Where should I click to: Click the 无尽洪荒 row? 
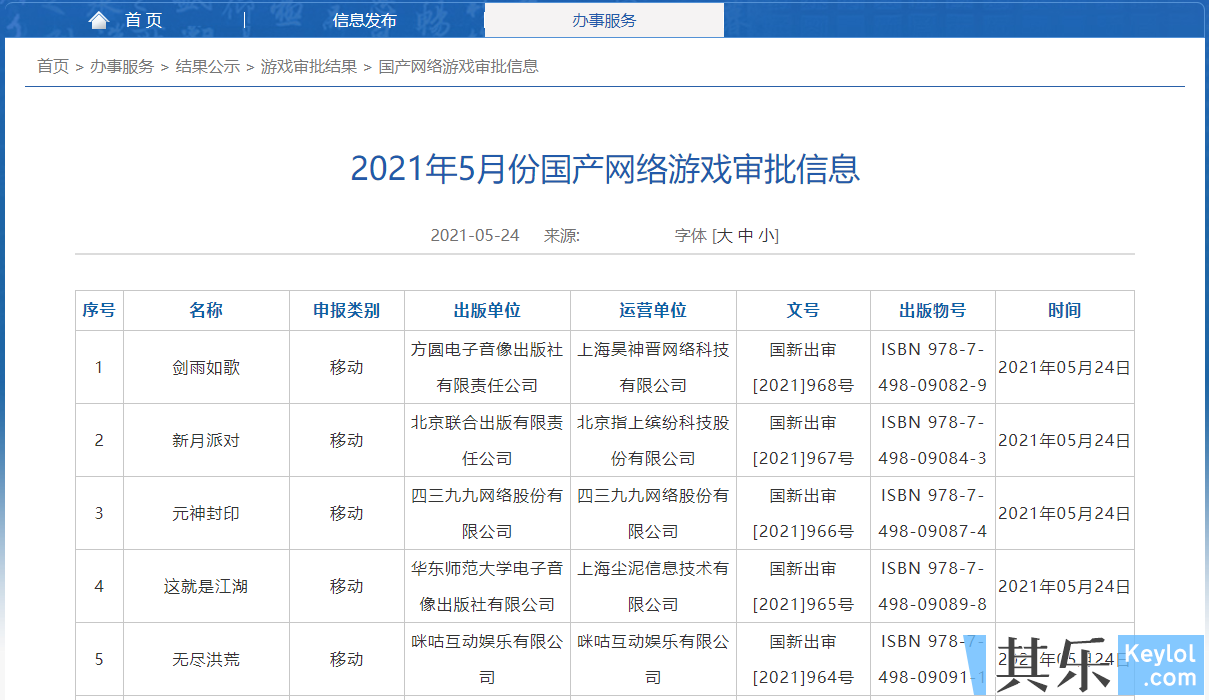pos(205,659)
